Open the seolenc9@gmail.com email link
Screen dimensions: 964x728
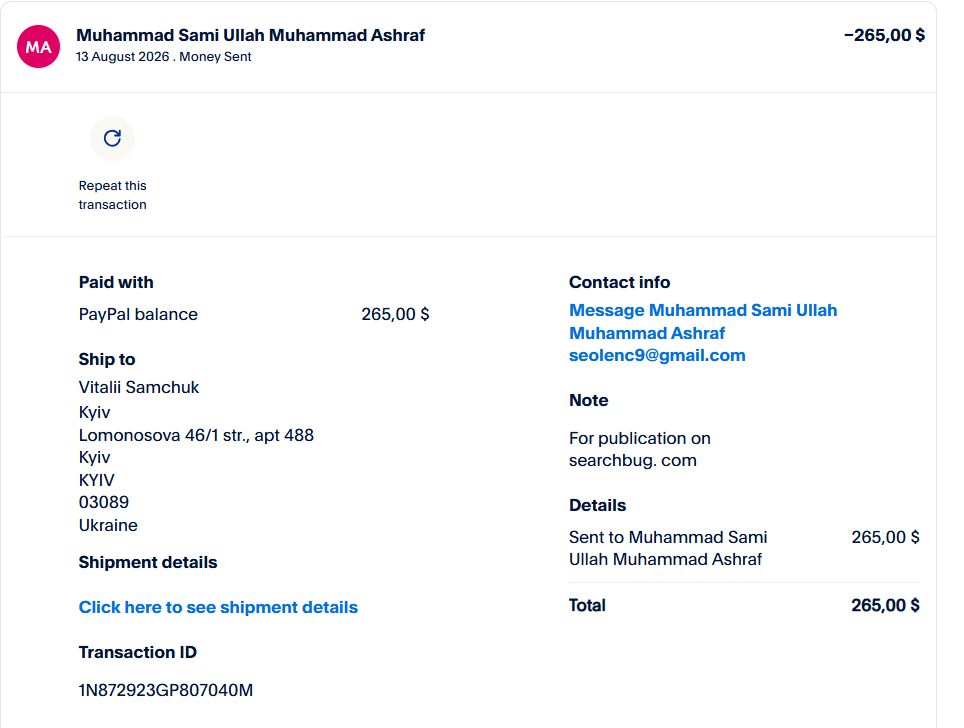[657, 355]
